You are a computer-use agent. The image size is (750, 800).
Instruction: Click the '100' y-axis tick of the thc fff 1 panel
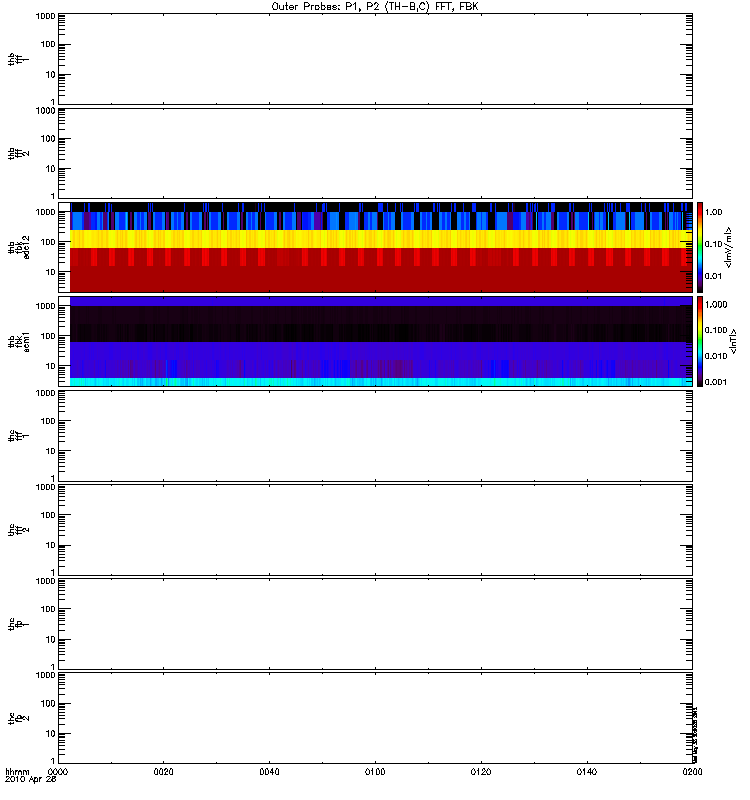click(x=48, y=421)
